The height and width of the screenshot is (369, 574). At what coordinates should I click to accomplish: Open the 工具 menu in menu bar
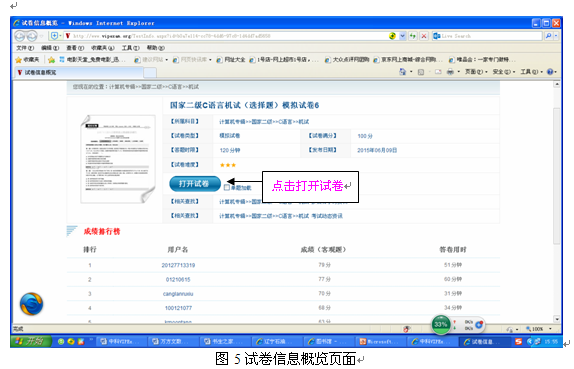click(130, 48)
